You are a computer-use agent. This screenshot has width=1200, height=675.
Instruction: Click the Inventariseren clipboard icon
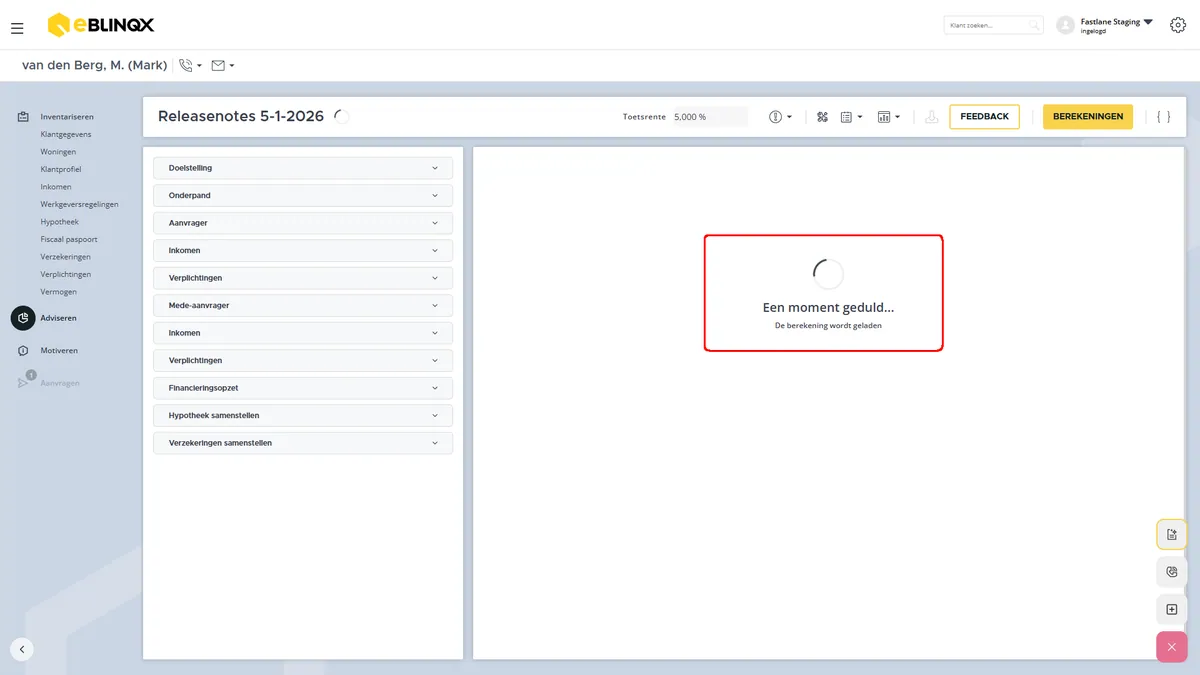tap(23, 117)
